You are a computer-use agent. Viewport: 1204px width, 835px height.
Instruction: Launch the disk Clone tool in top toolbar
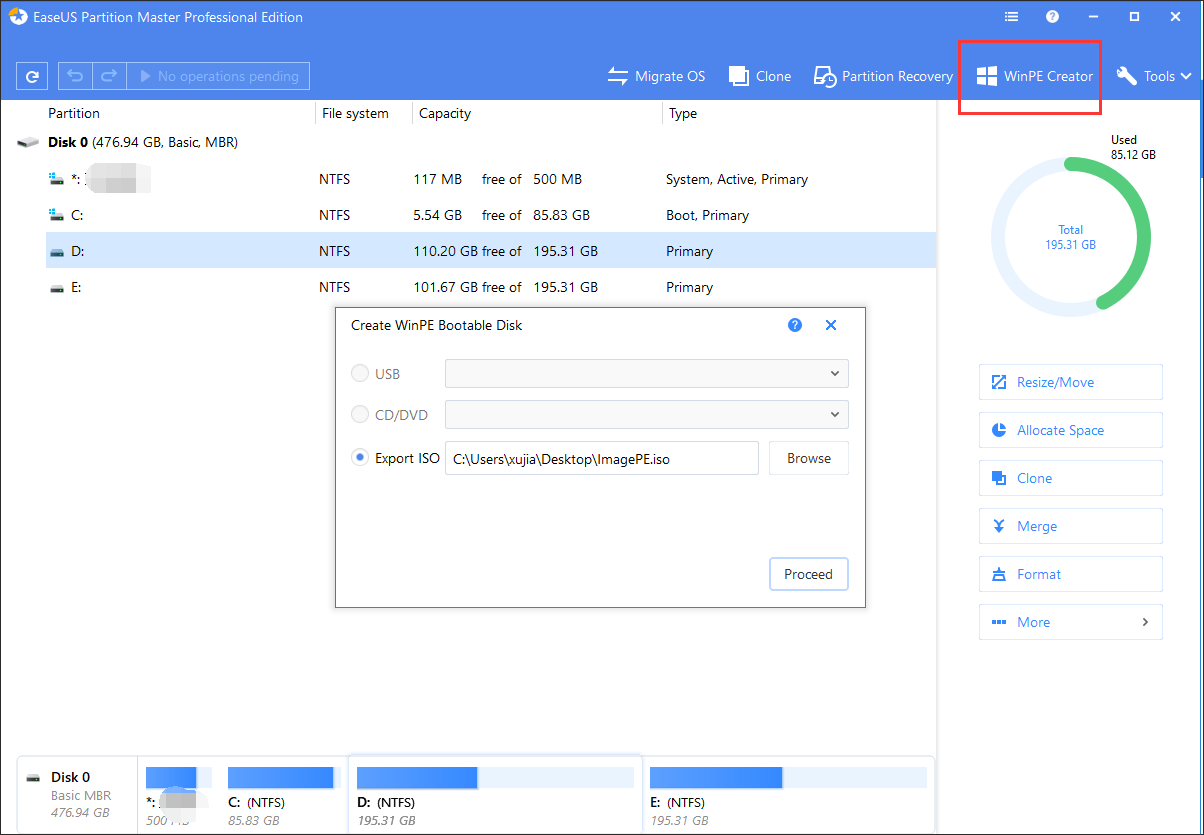tap(760, 76)
